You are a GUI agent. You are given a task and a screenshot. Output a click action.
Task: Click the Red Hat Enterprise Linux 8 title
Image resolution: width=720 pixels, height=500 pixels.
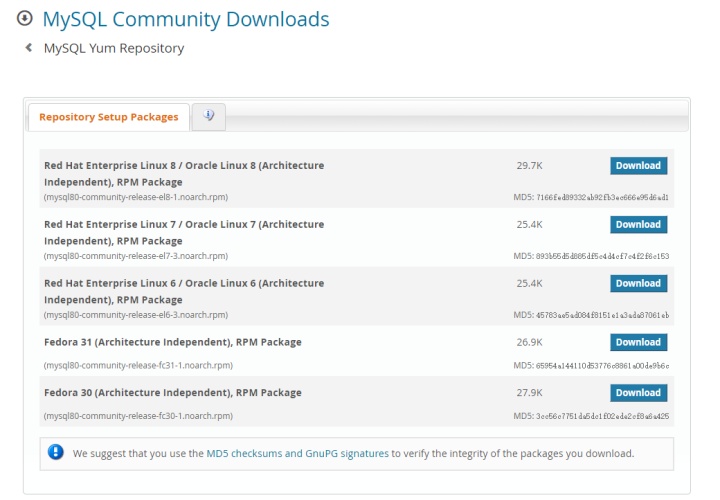pyautogui.click(x=184, y=174)
